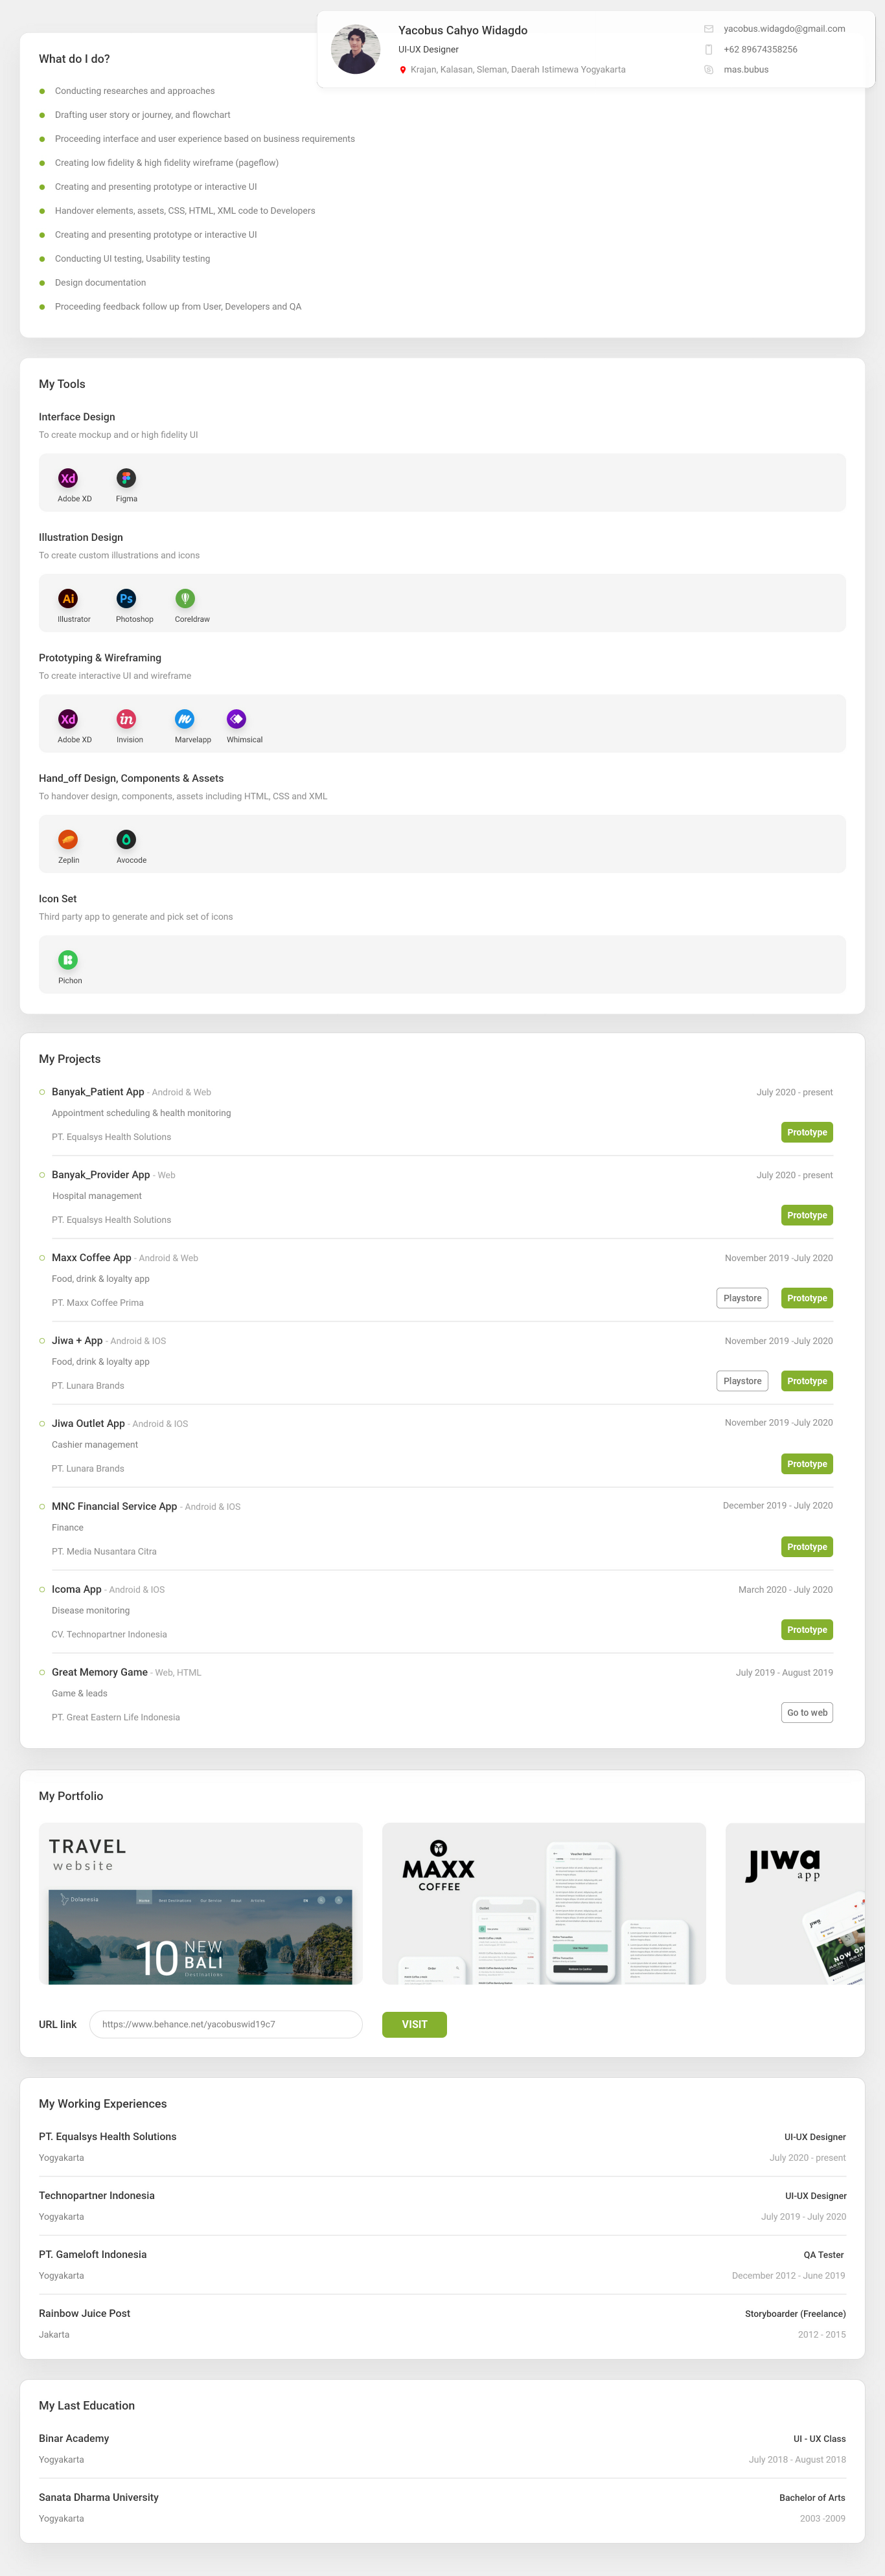Image resolution: width=885 pixels, height=2576 pixels.
Task: Click the Behance URL link field
Action: 226,2024
